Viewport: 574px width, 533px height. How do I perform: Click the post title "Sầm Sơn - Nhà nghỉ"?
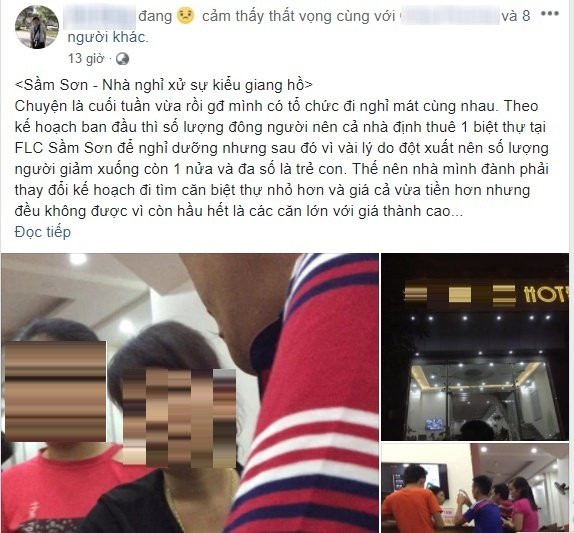coord(163,85)
